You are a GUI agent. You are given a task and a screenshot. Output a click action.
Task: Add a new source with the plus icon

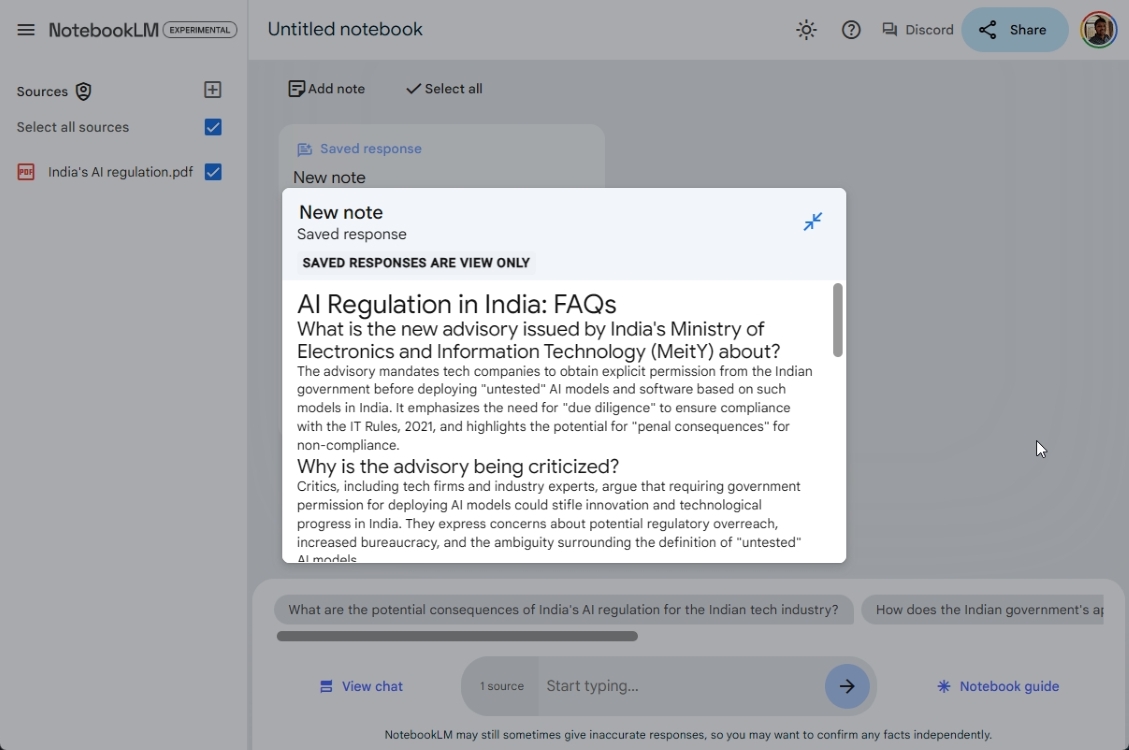pos(212,89)
